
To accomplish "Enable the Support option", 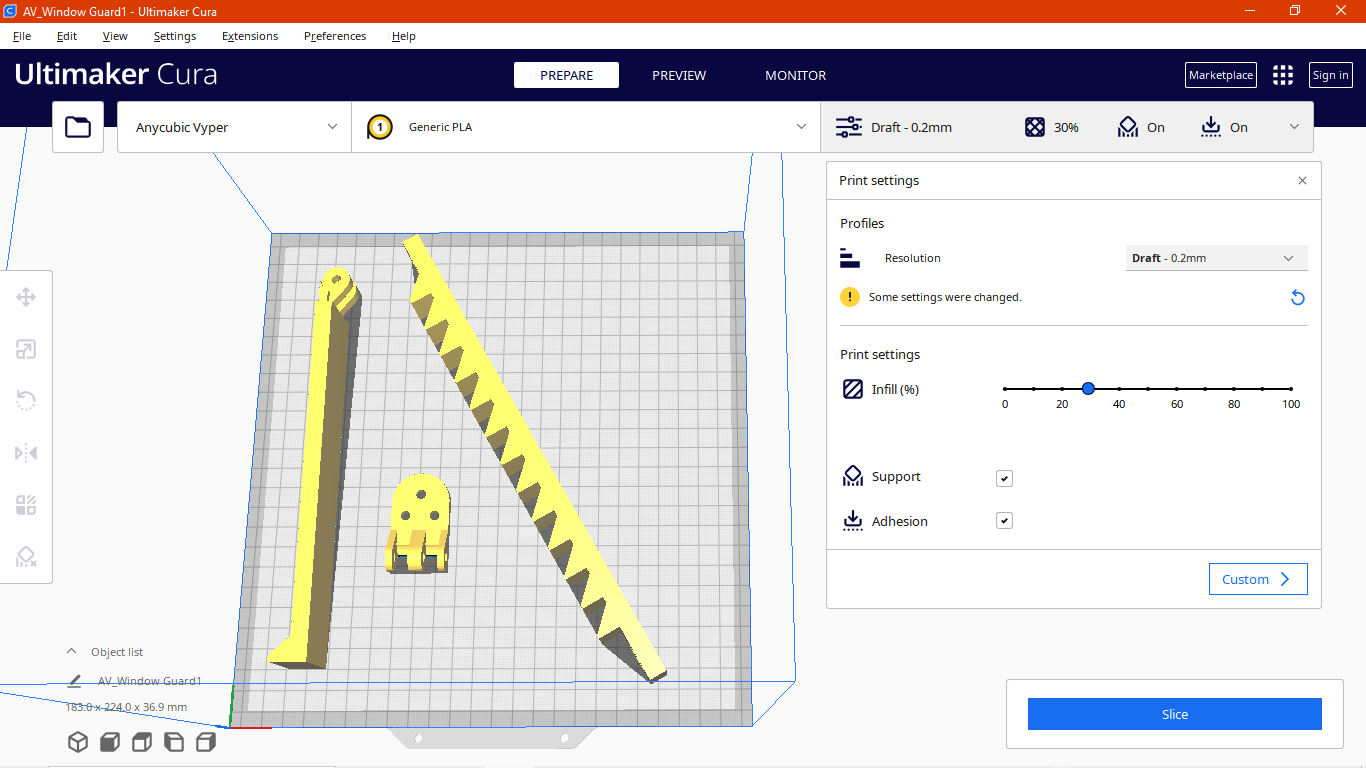I will (x=1004, y=478).
